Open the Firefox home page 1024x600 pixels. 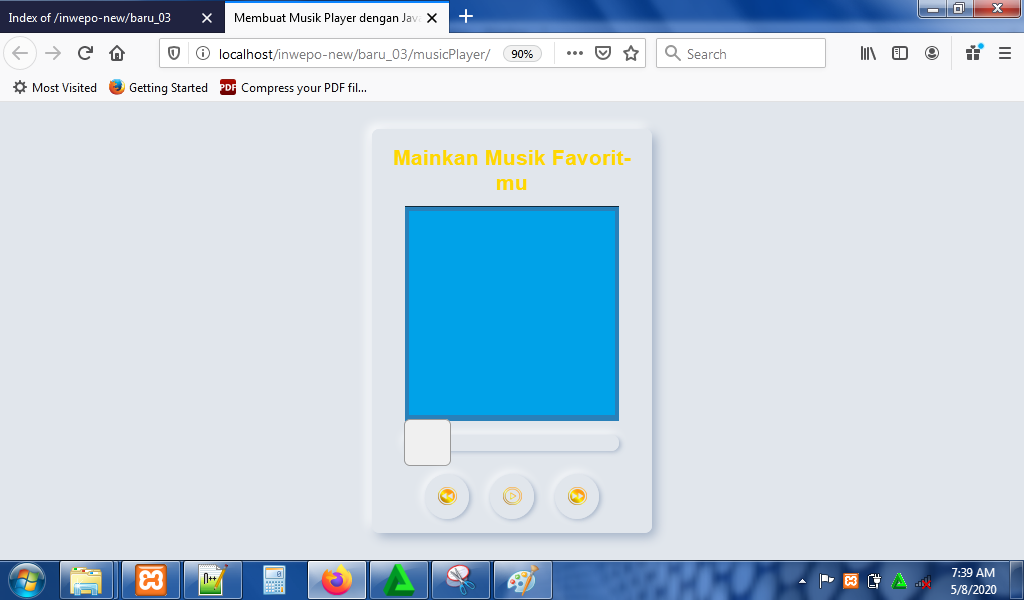117,54
